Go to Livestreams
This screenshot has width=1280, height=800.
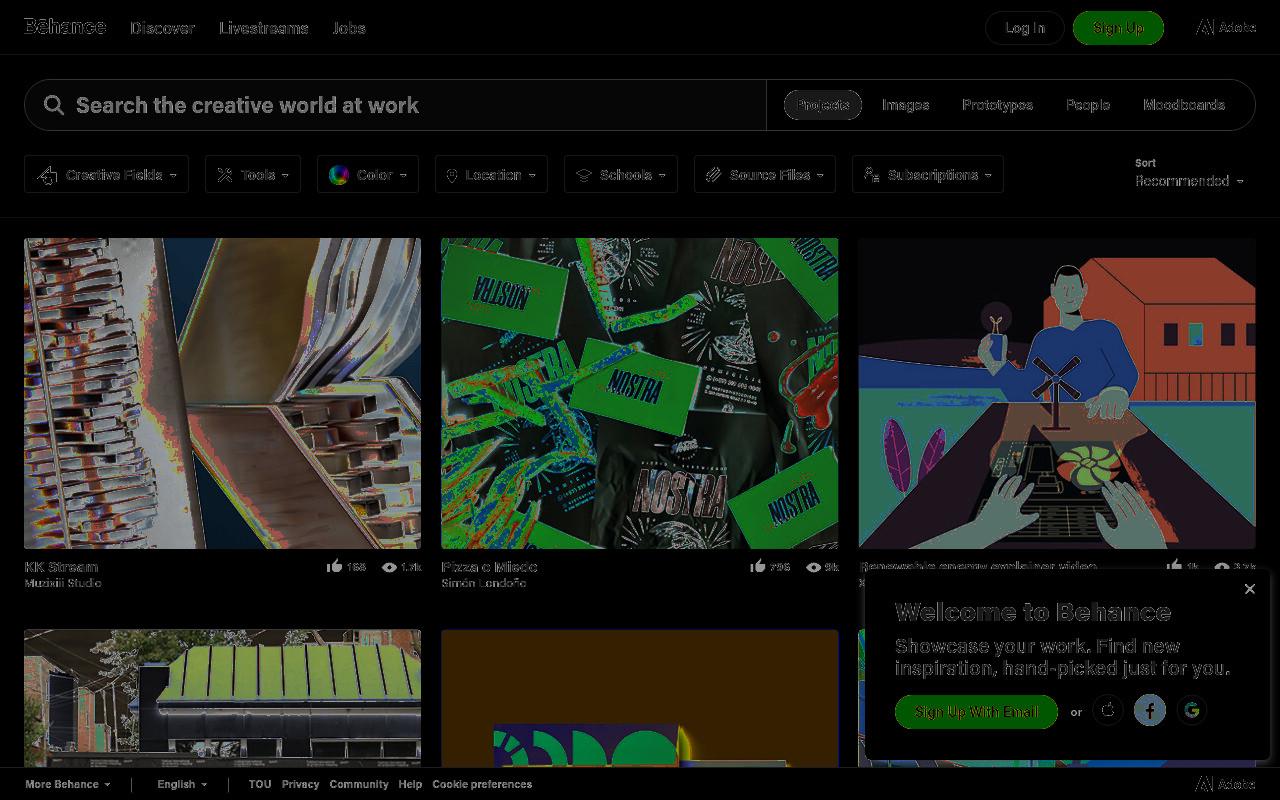click(x=264, y=28)
